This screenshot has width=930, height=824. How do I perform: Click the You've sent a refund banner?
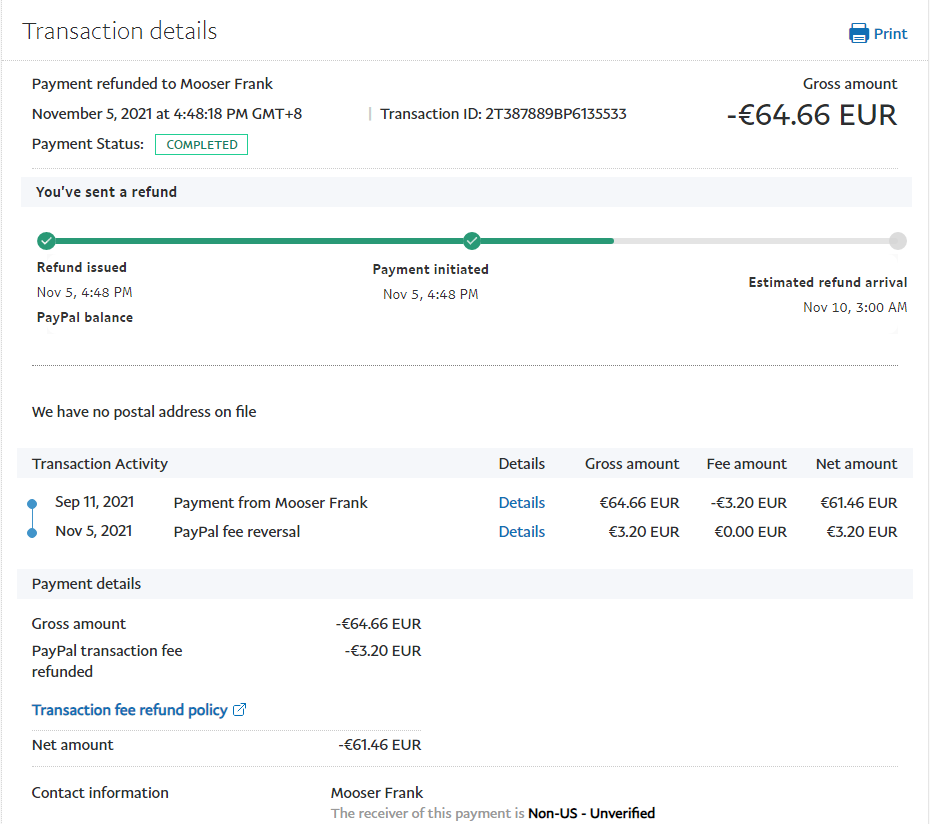(x=107, y=192)
